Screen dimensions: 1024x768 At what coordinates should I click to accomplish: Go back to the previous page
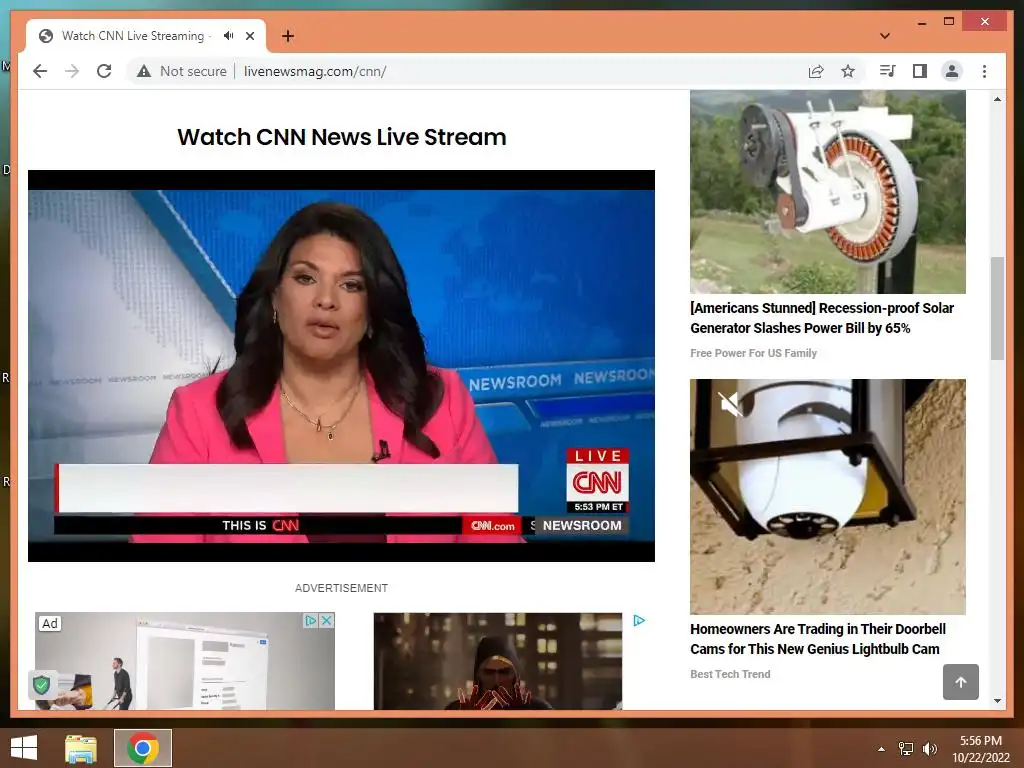click(40, 71)
